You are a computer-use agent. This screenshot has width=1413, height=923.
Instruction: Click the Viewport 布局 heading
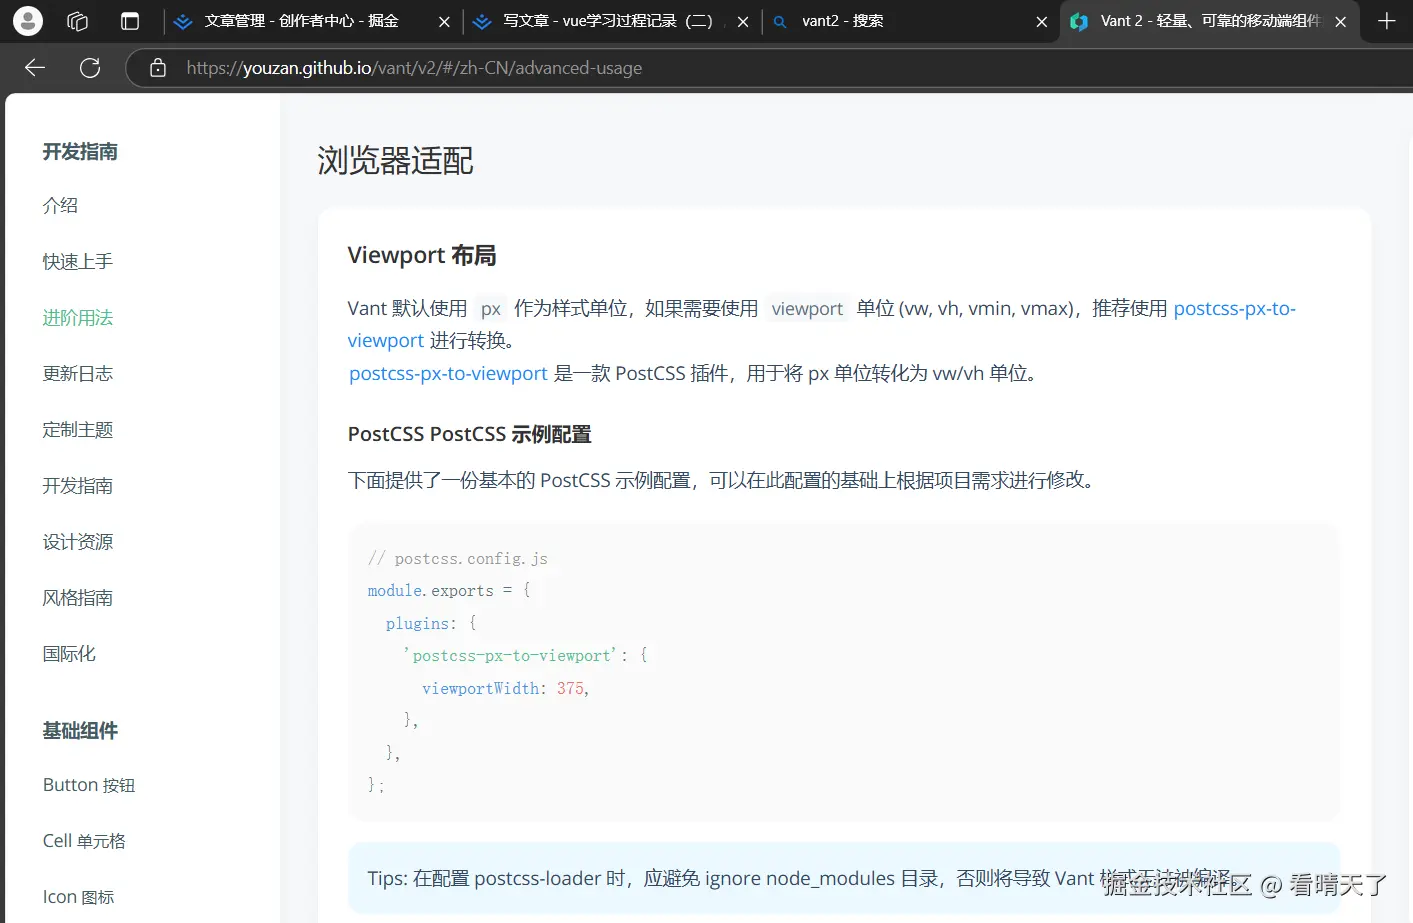[x=422, y=255]
